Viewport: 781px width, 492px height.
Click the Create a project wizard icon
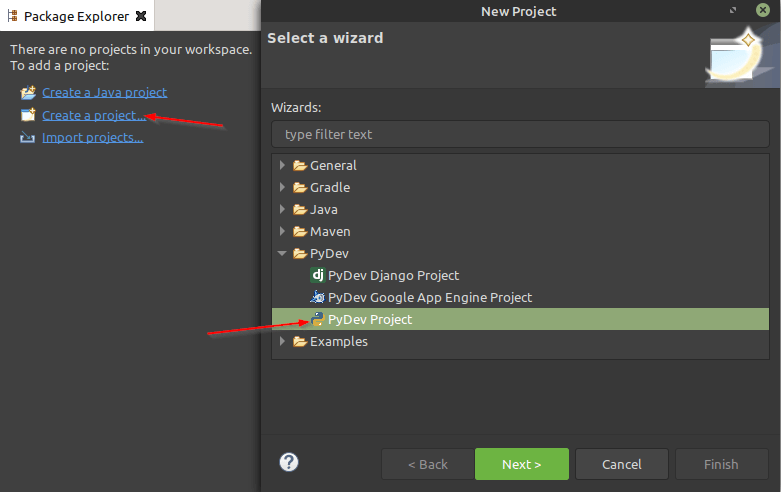pyautogui.click(x=28, y=115)
